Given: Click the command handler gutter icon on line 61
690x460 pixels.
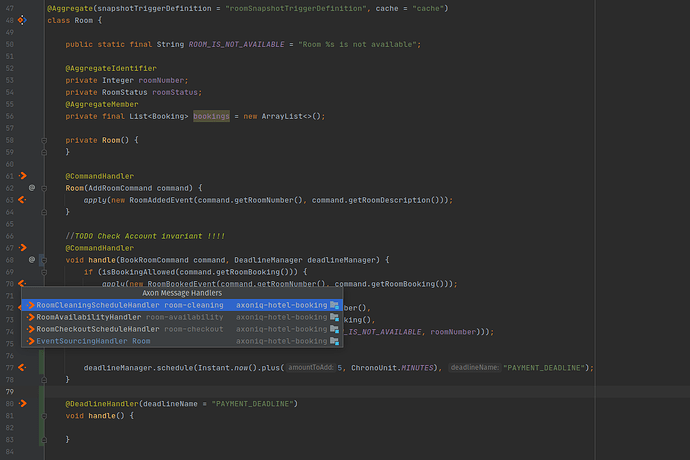Looking at the screenshot, I should pyautogui.click(x=22, y=176).
